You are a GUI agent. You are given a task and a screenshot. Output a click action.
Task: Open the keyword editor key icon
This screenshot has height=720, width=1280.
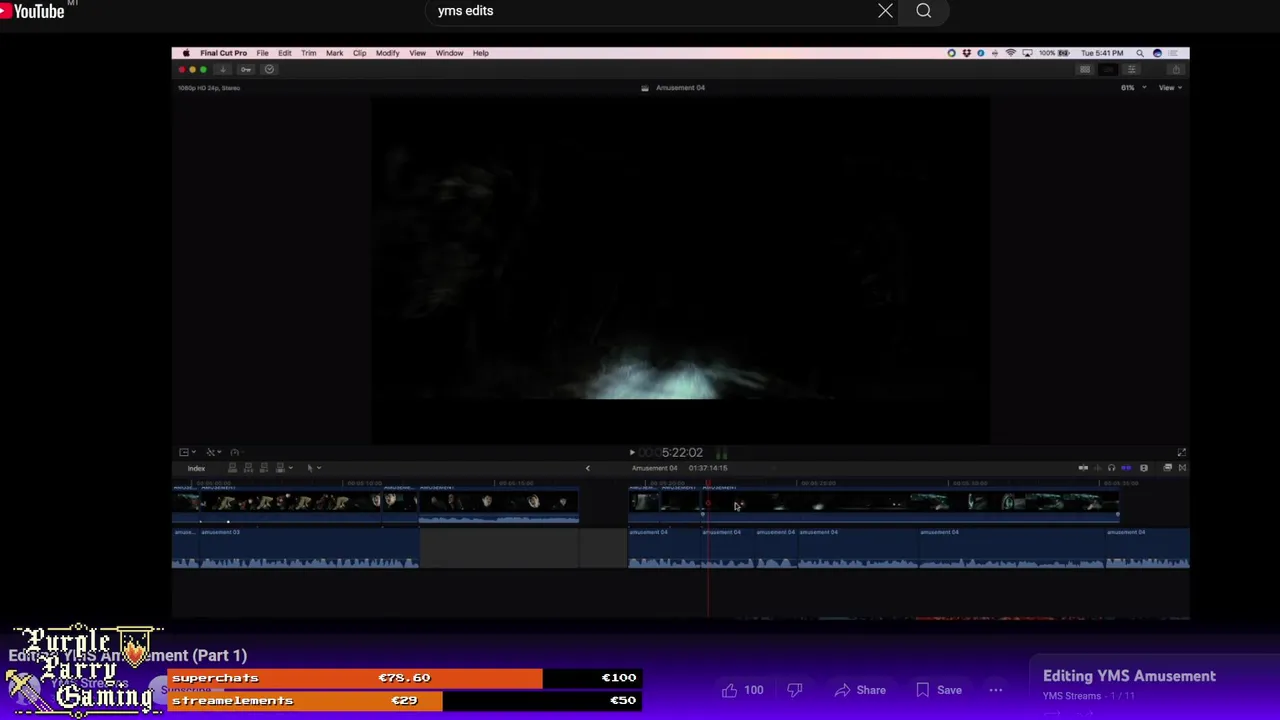click(246, 70)
